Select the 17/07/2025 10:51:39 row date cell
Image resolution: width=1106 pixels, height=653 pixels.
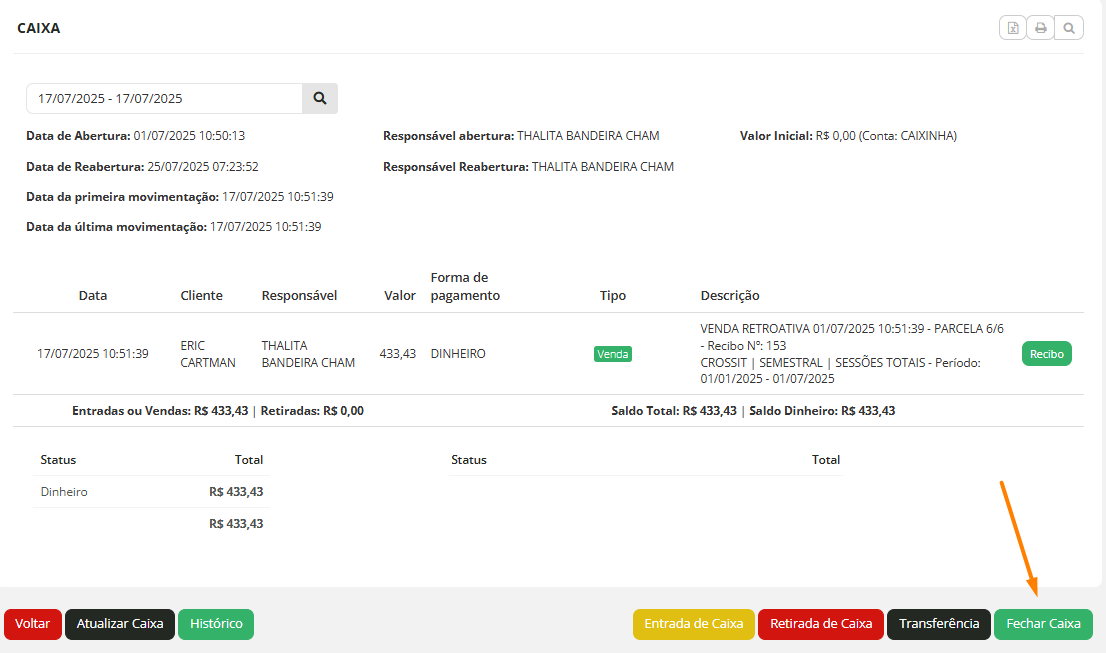pos(93,354)
